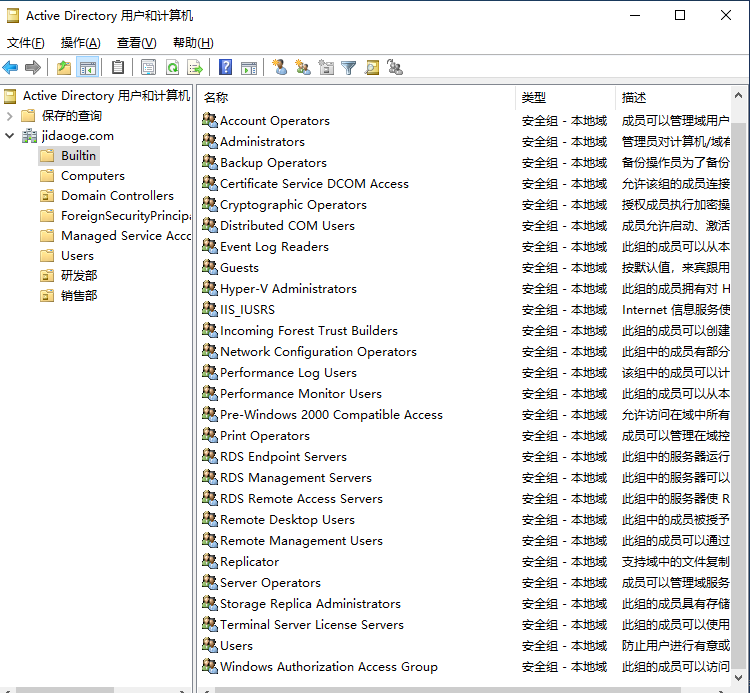
Task: Open the Domain Controllers OU
Action: tap(117, 196)
